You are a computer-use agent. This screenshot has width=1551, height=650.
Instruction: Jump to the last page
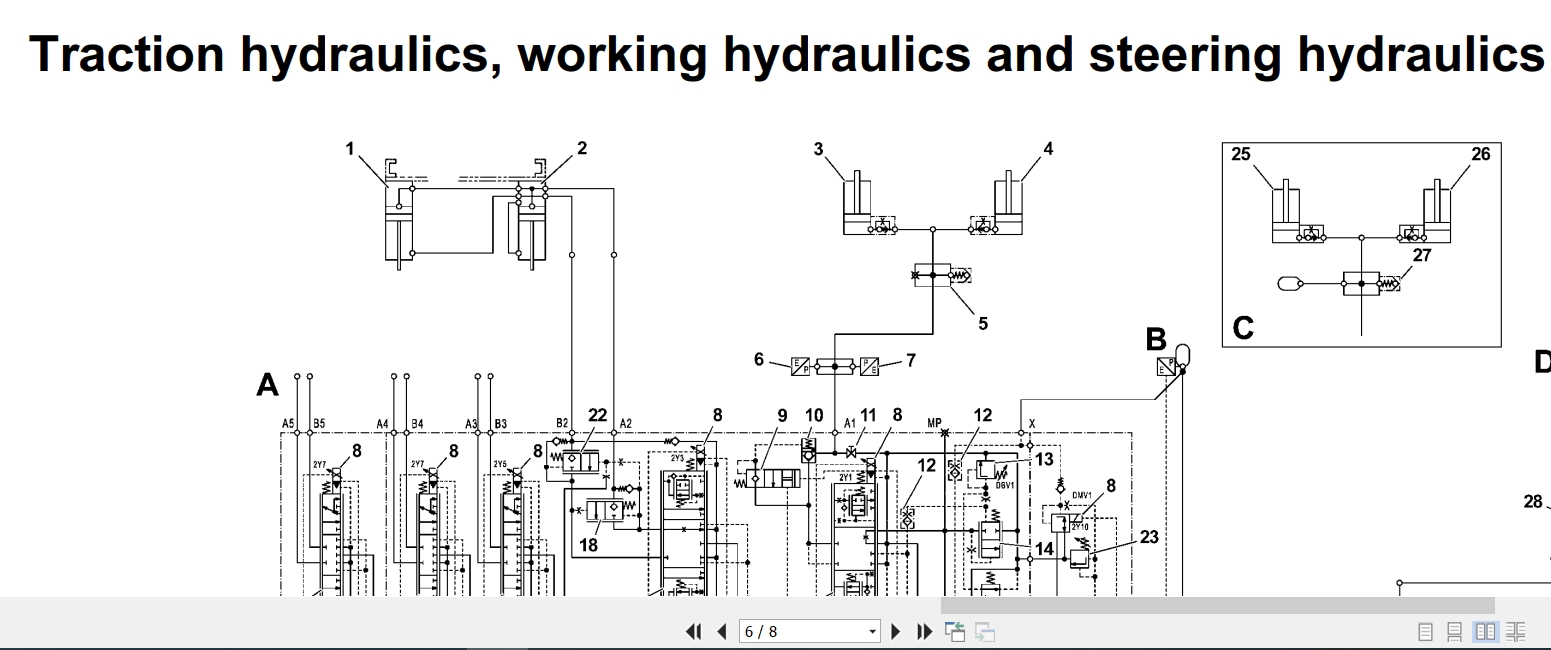[x=924, y=631]
